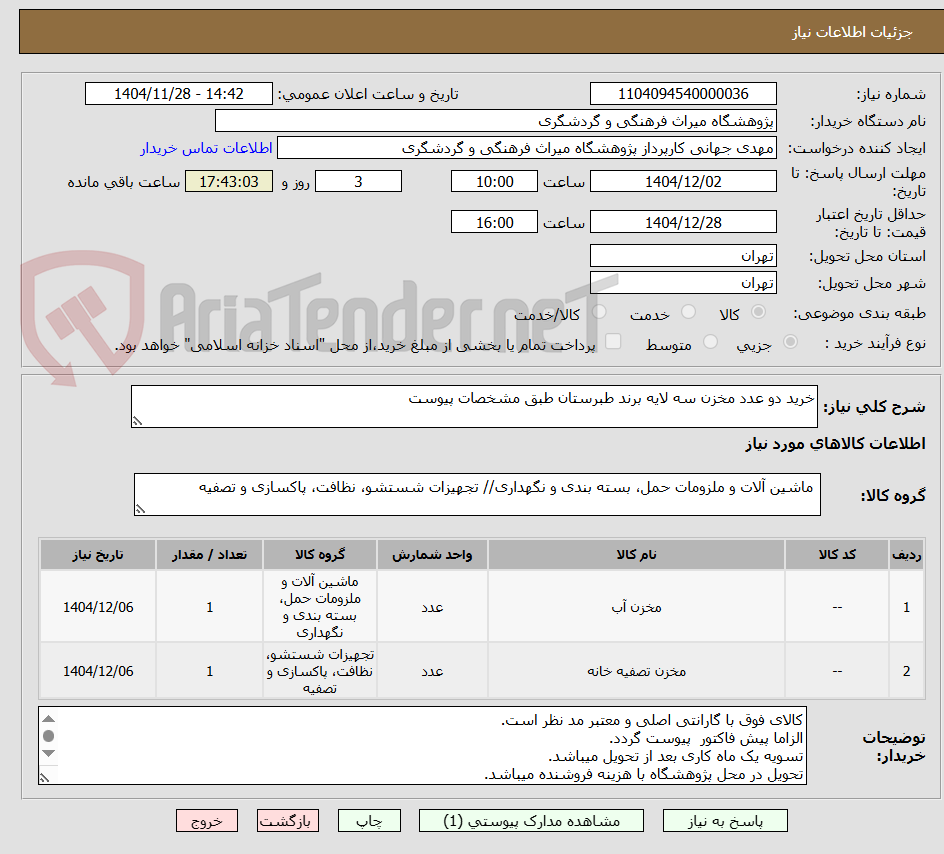Click the شماره نیاز field 1104094540000036

pos(683,94)
